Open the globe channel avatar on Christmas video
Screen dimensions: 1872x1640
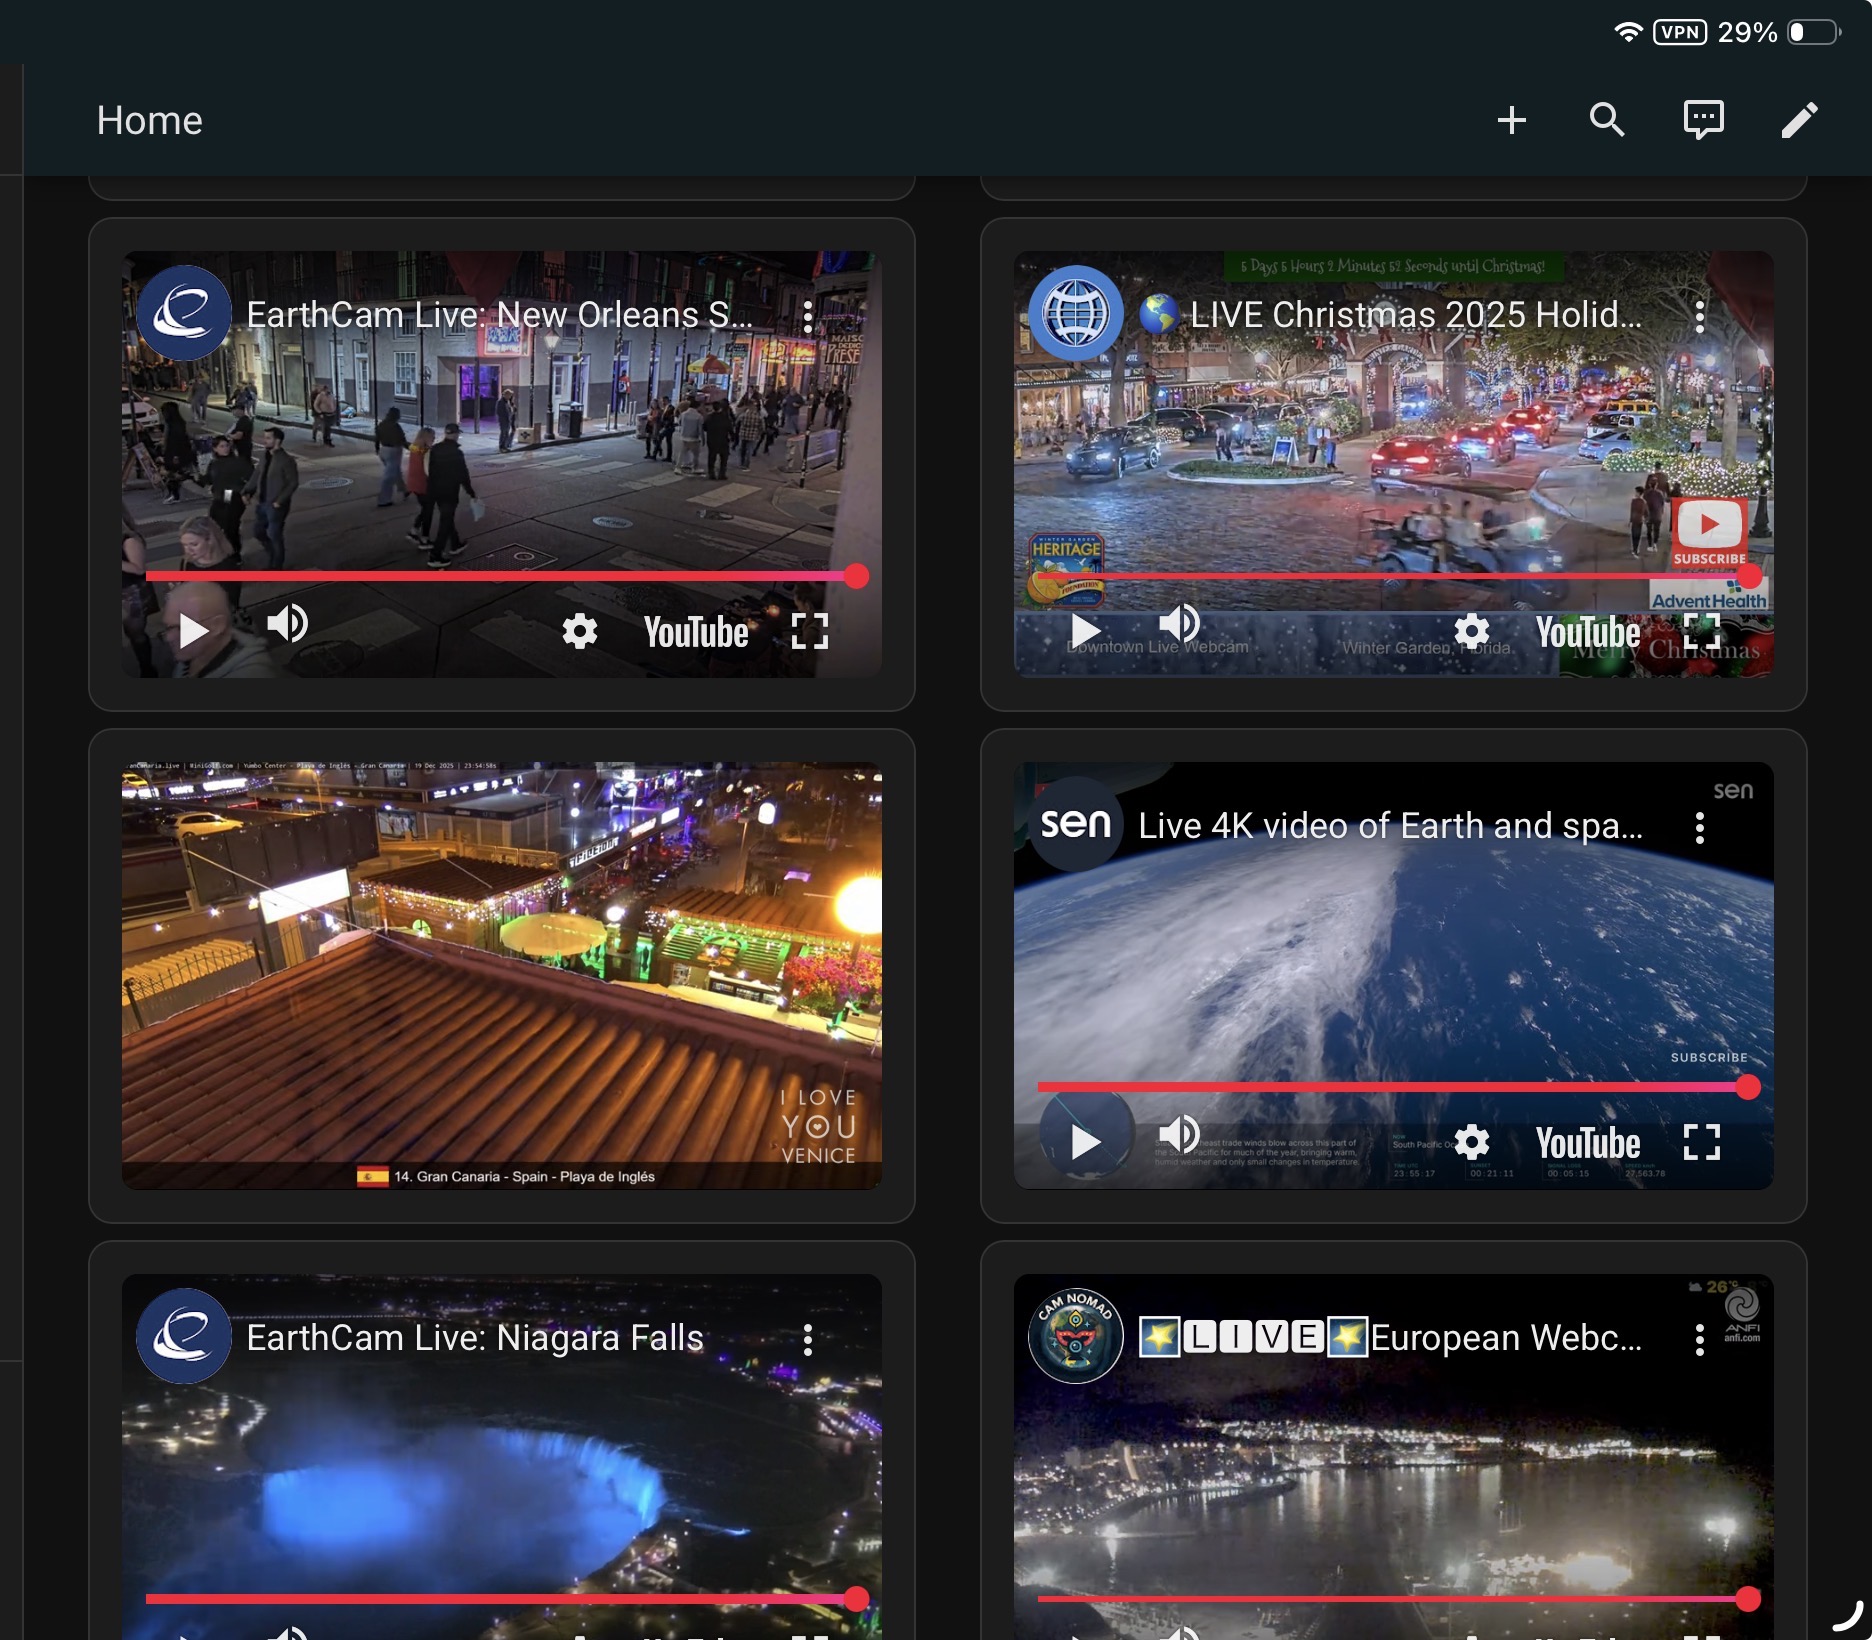click(1076, 314)
